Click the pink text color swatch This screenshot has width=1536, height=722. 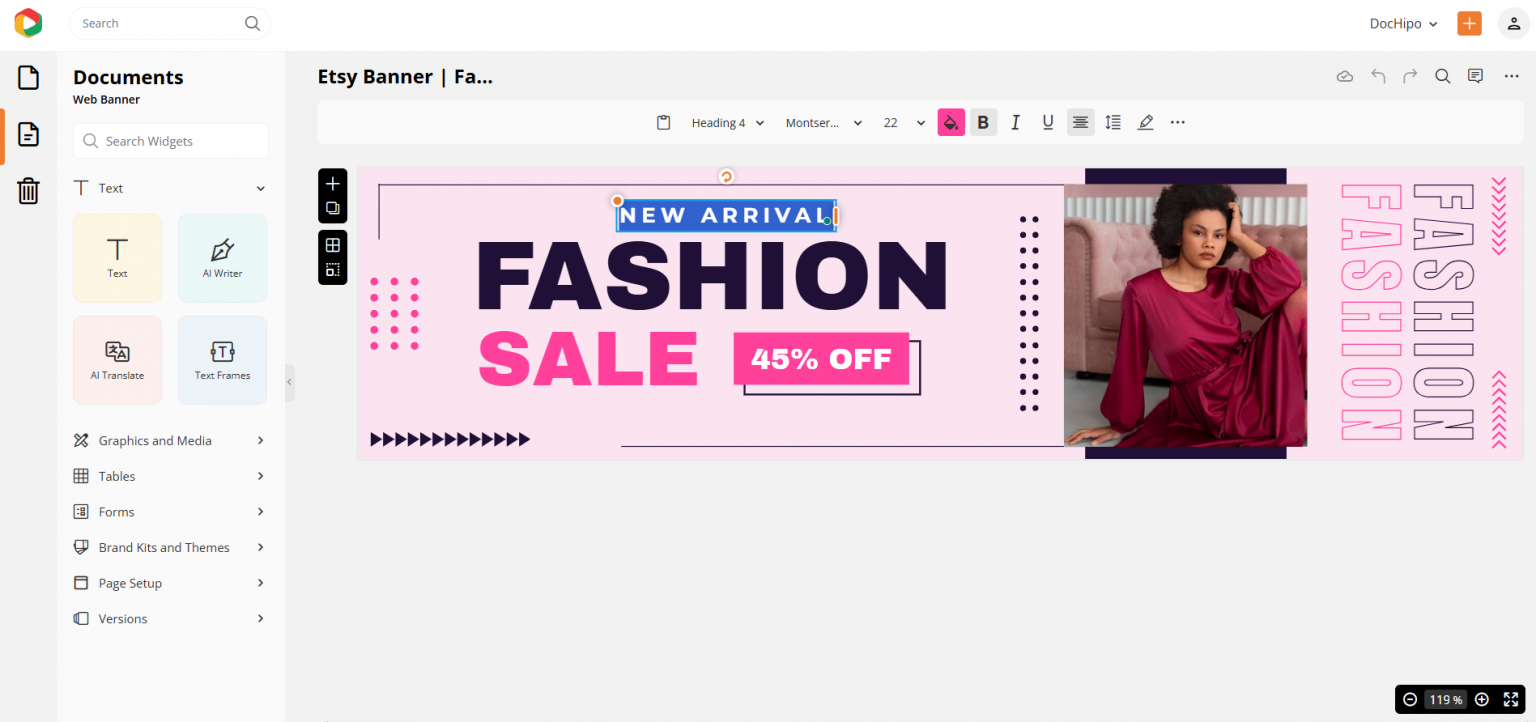951,122
